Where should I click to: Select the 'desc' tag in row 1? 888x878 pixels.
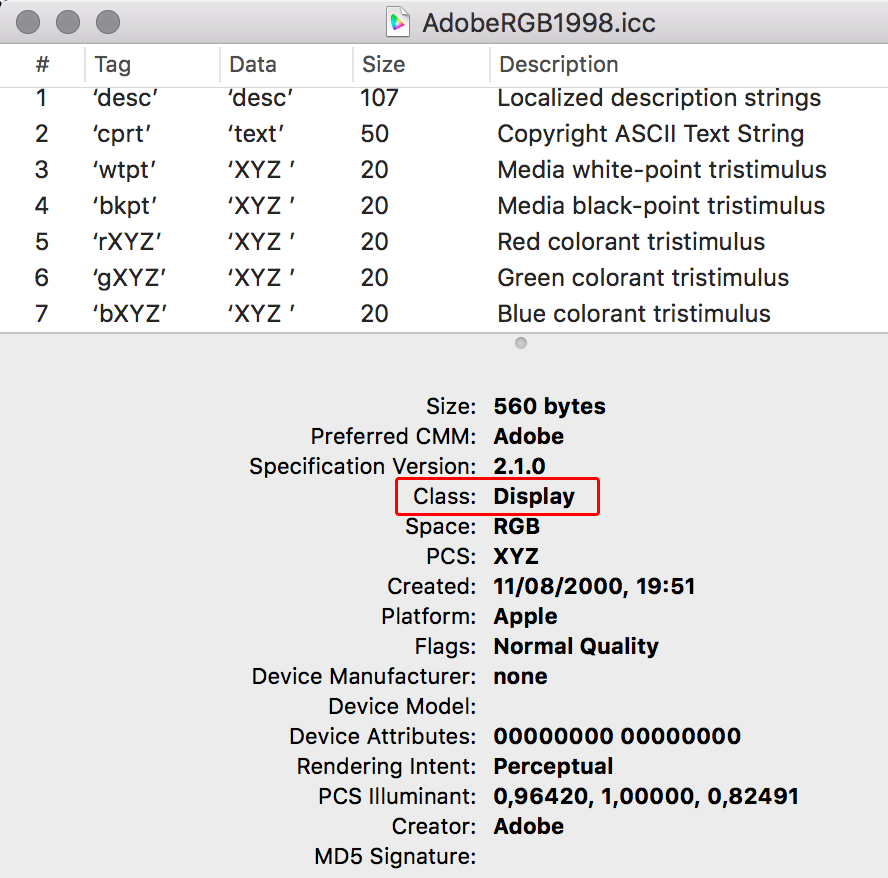coord(125,98)
